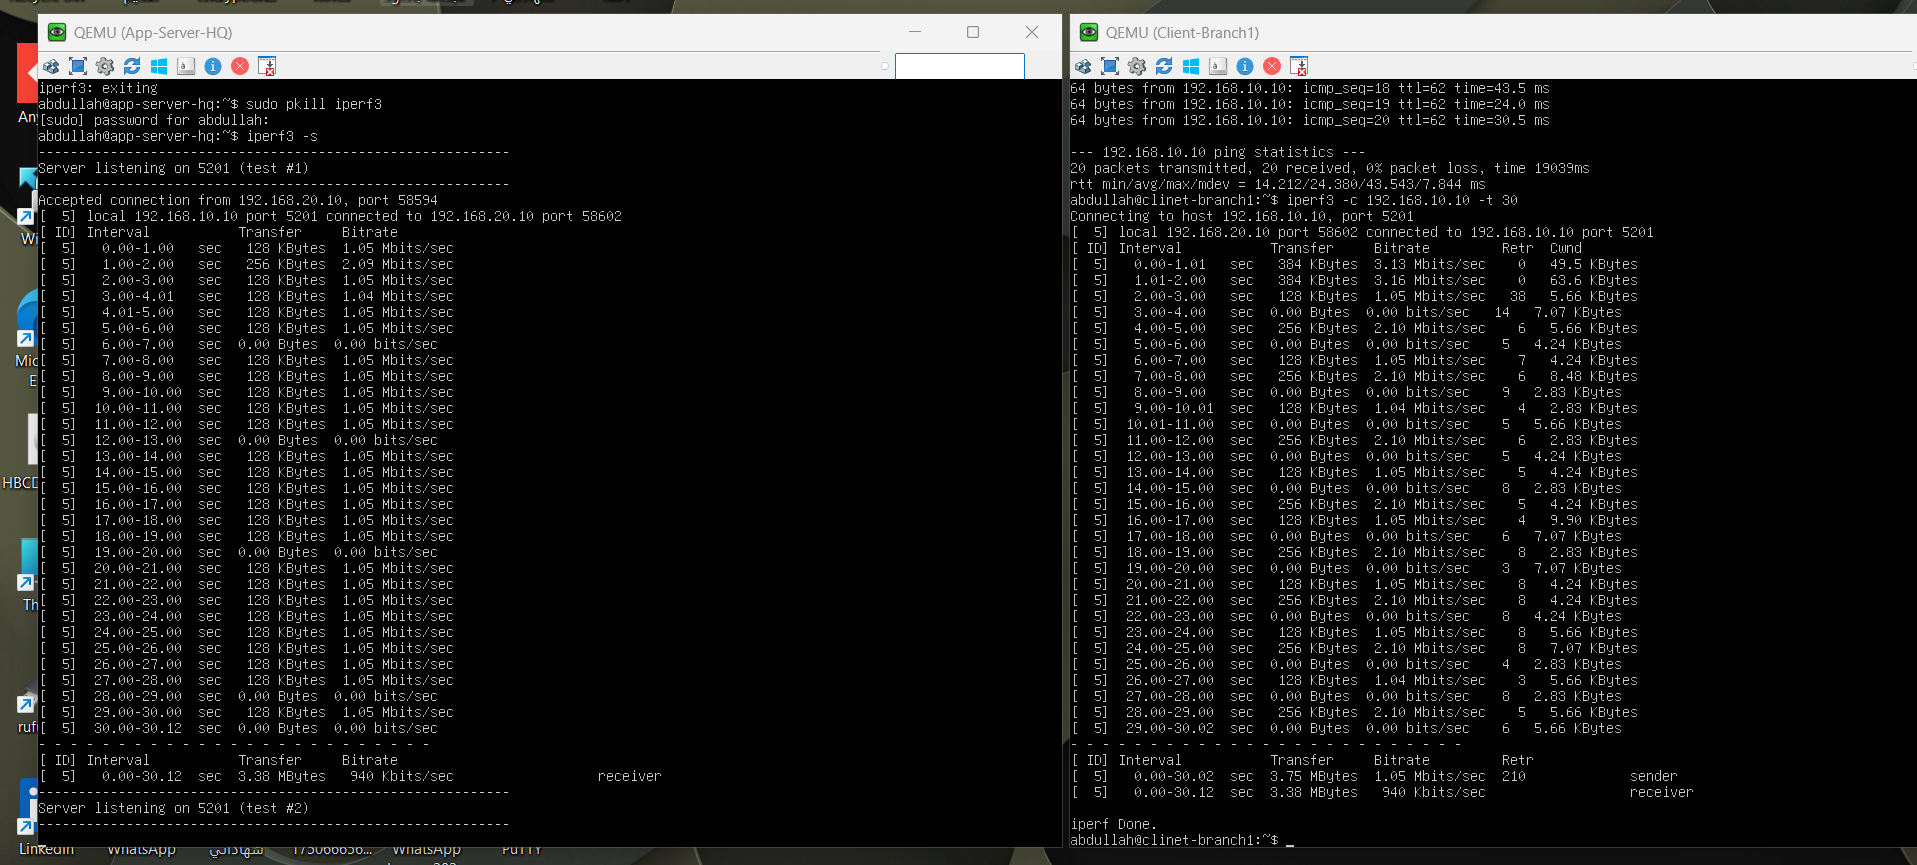
Task: Click '192.168.10.10 ping statistics' line
Action: pyautogui.click(x=1218, y=152)
